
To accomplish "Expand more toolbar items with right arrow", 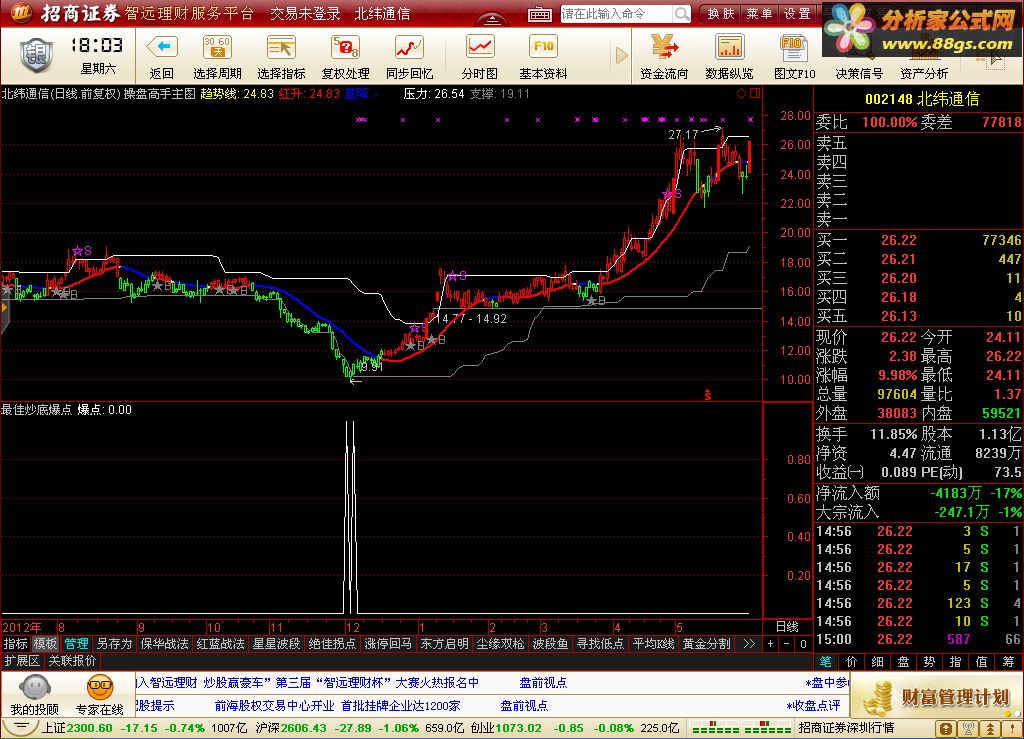I will pyautogui.click(x=621, y=55).
